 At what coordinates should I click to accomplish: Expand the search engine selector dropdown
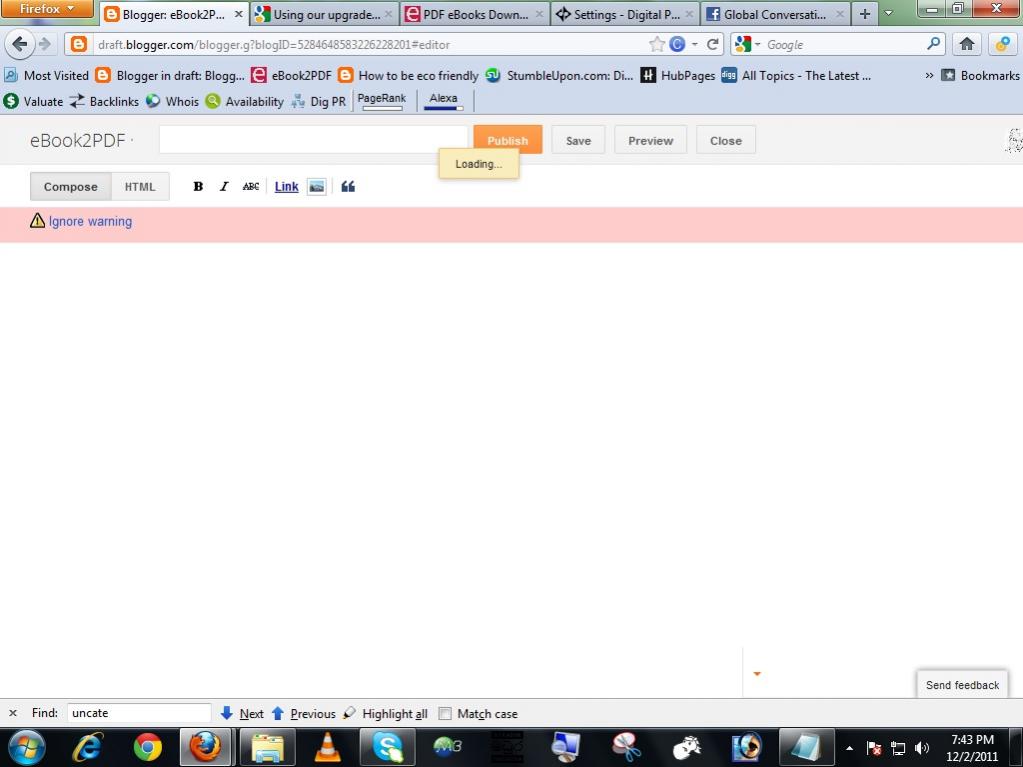(757, 44)
